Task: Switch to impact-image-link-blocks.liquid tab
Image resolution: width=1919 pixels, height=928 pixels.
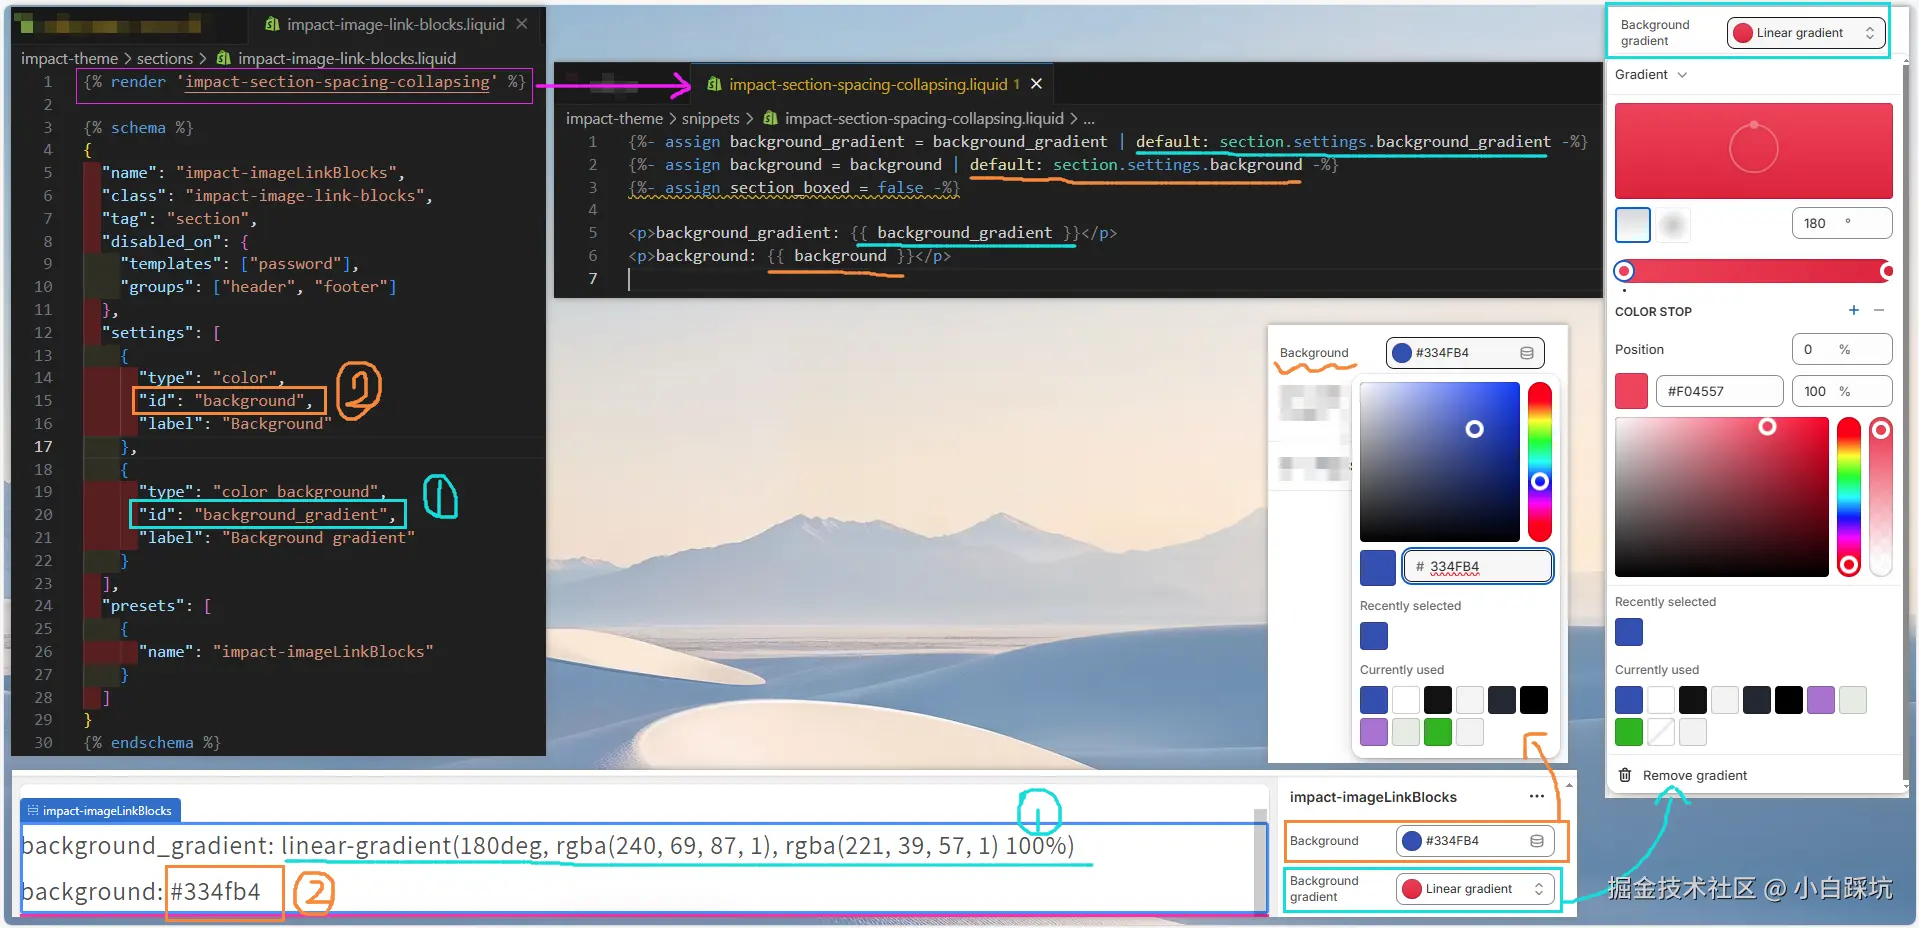Action: point(395,24)
